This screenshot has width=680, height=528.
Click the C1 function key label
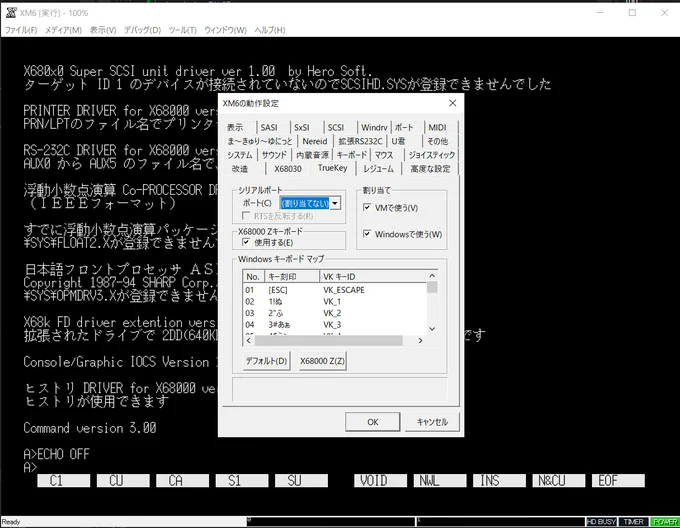[x=64, y=481]
